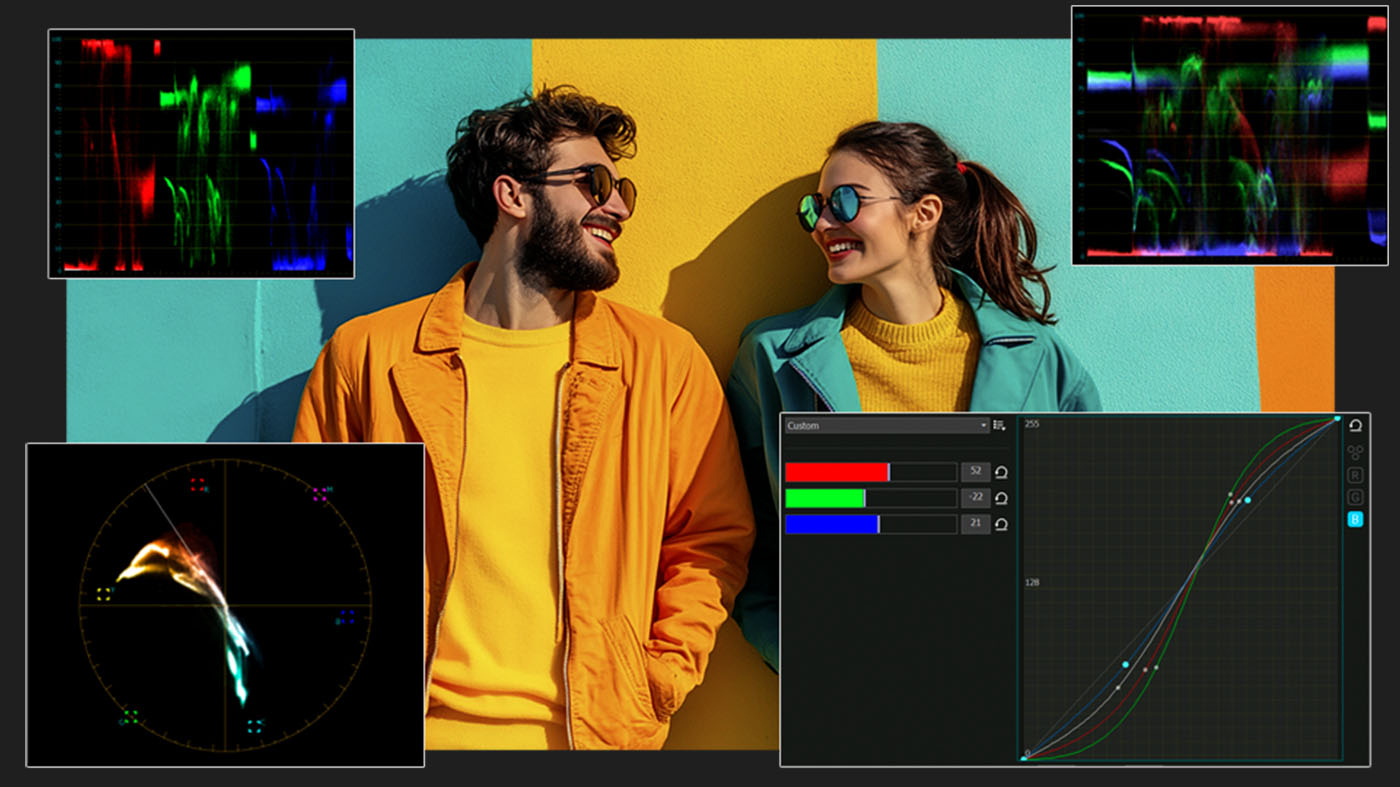Reset the curves graph
The height and width of the screenshot is (787, 1400).
1355,426
